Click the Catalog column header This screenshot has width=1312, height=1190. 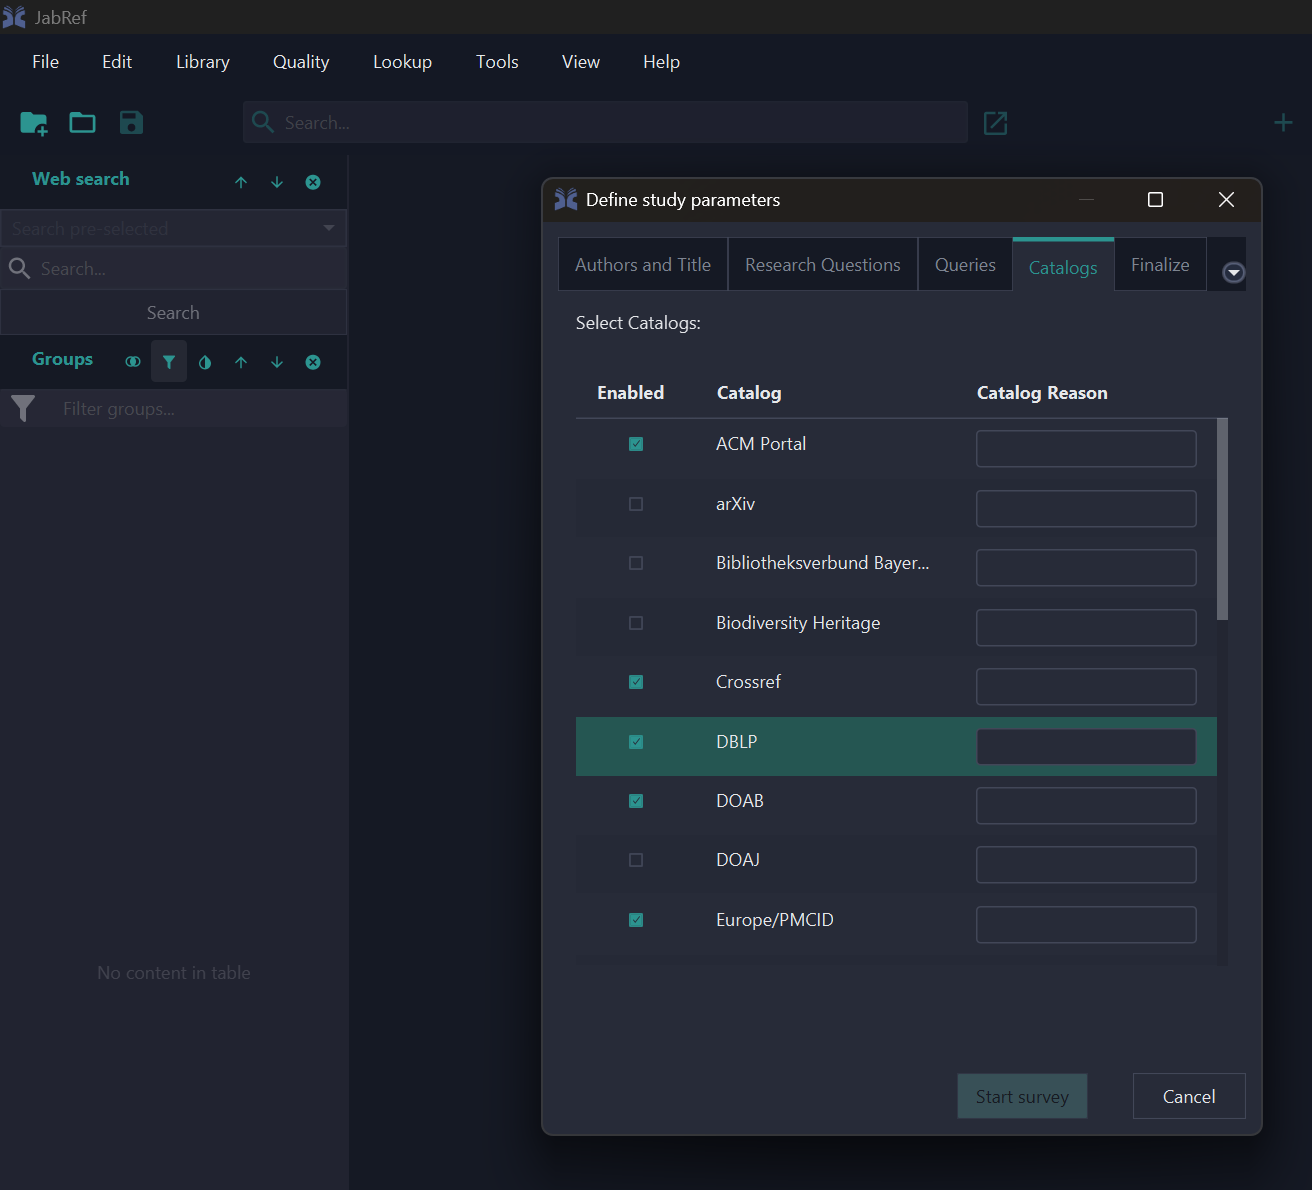749,393
